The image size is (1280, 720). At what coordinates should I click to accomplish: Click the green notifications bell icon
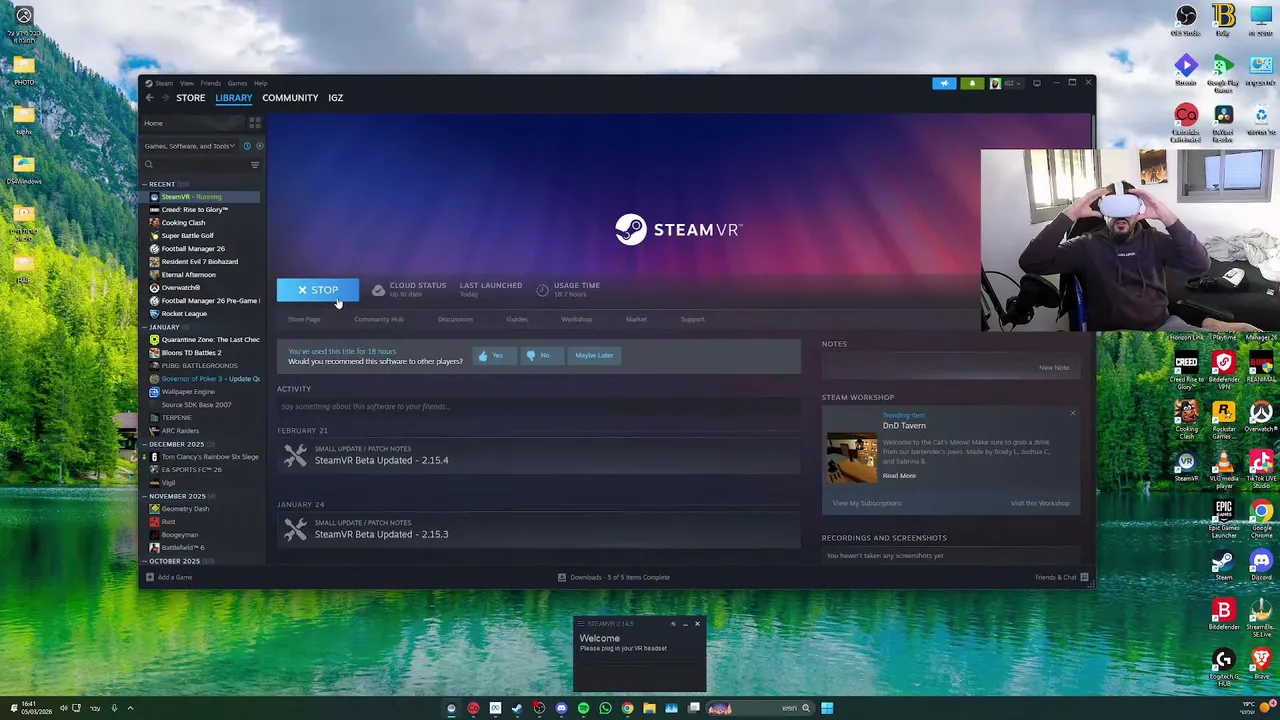[972, 84]
